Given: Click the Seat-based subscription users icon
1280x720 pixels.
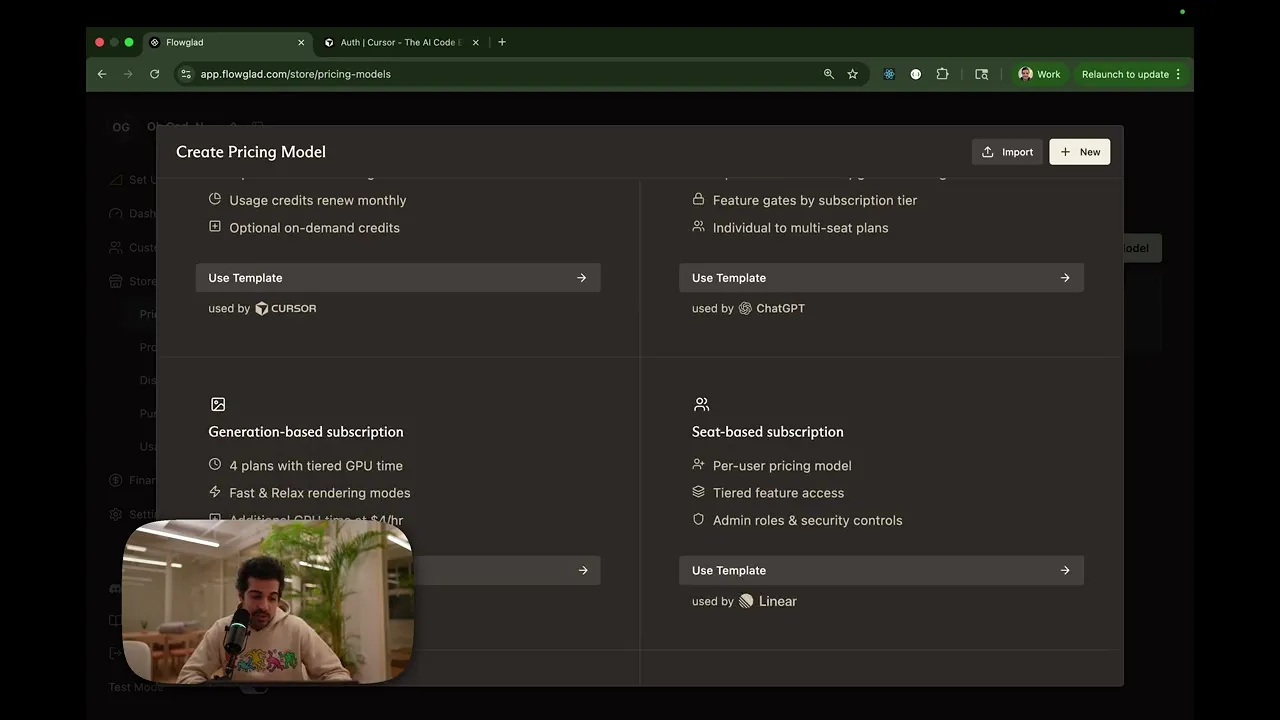Looking at the screenshot, I should (701, 405).
